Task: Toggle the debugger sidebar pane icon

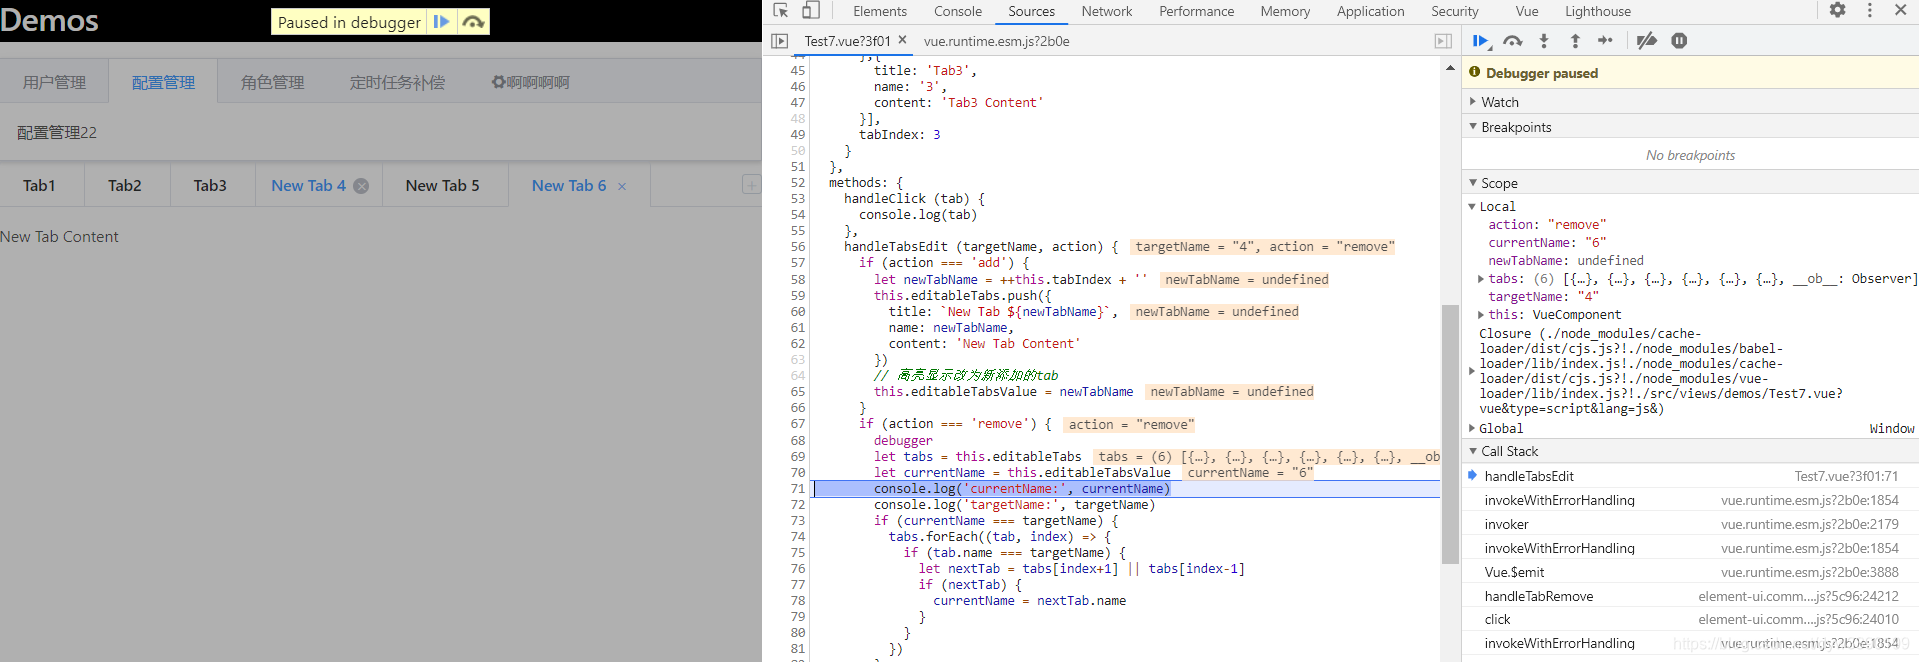Action: tap(1443, 41)
